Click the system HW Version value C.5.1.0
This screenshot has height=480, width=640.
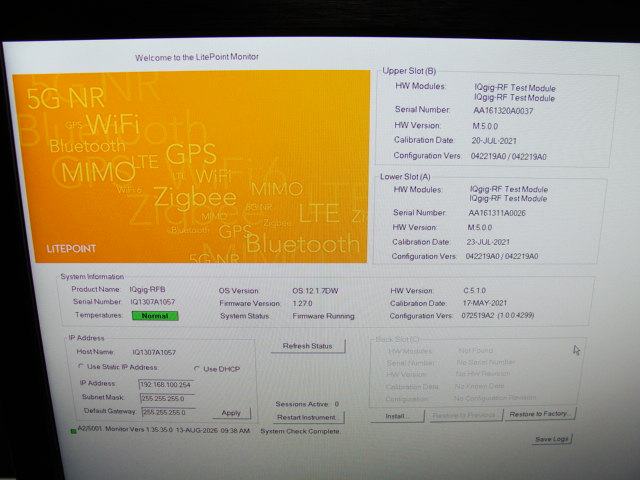pyautogui.click(x=474, y=291)
